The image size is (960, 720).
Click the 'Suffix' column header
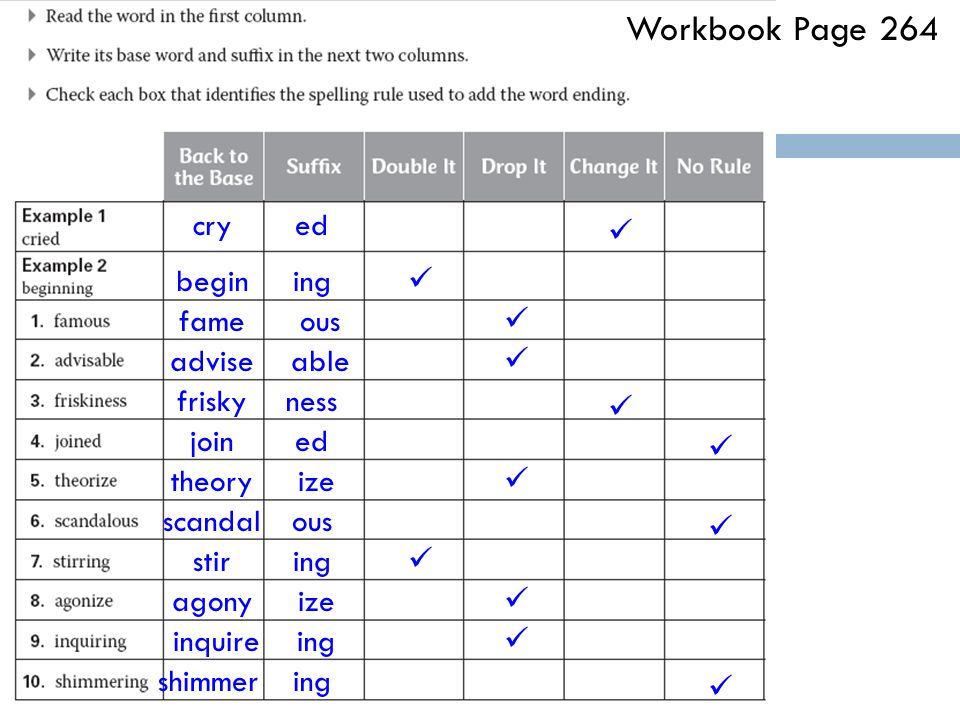pyautogui.click(x=314, y=167)
